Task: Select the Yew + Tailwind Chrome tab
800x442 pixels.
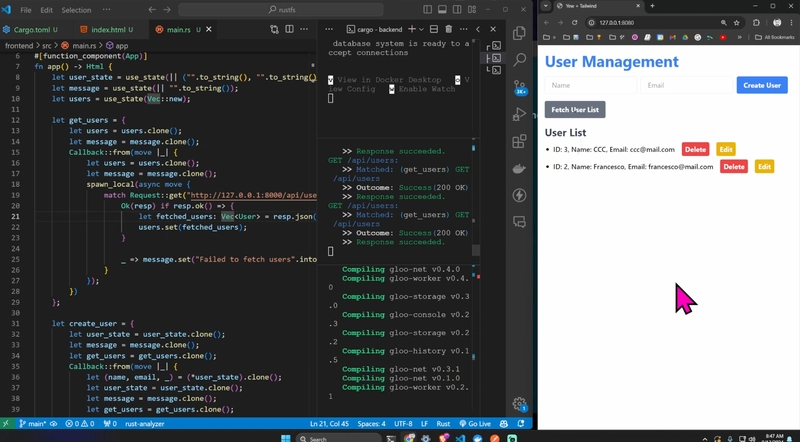Action: [598, 6]
